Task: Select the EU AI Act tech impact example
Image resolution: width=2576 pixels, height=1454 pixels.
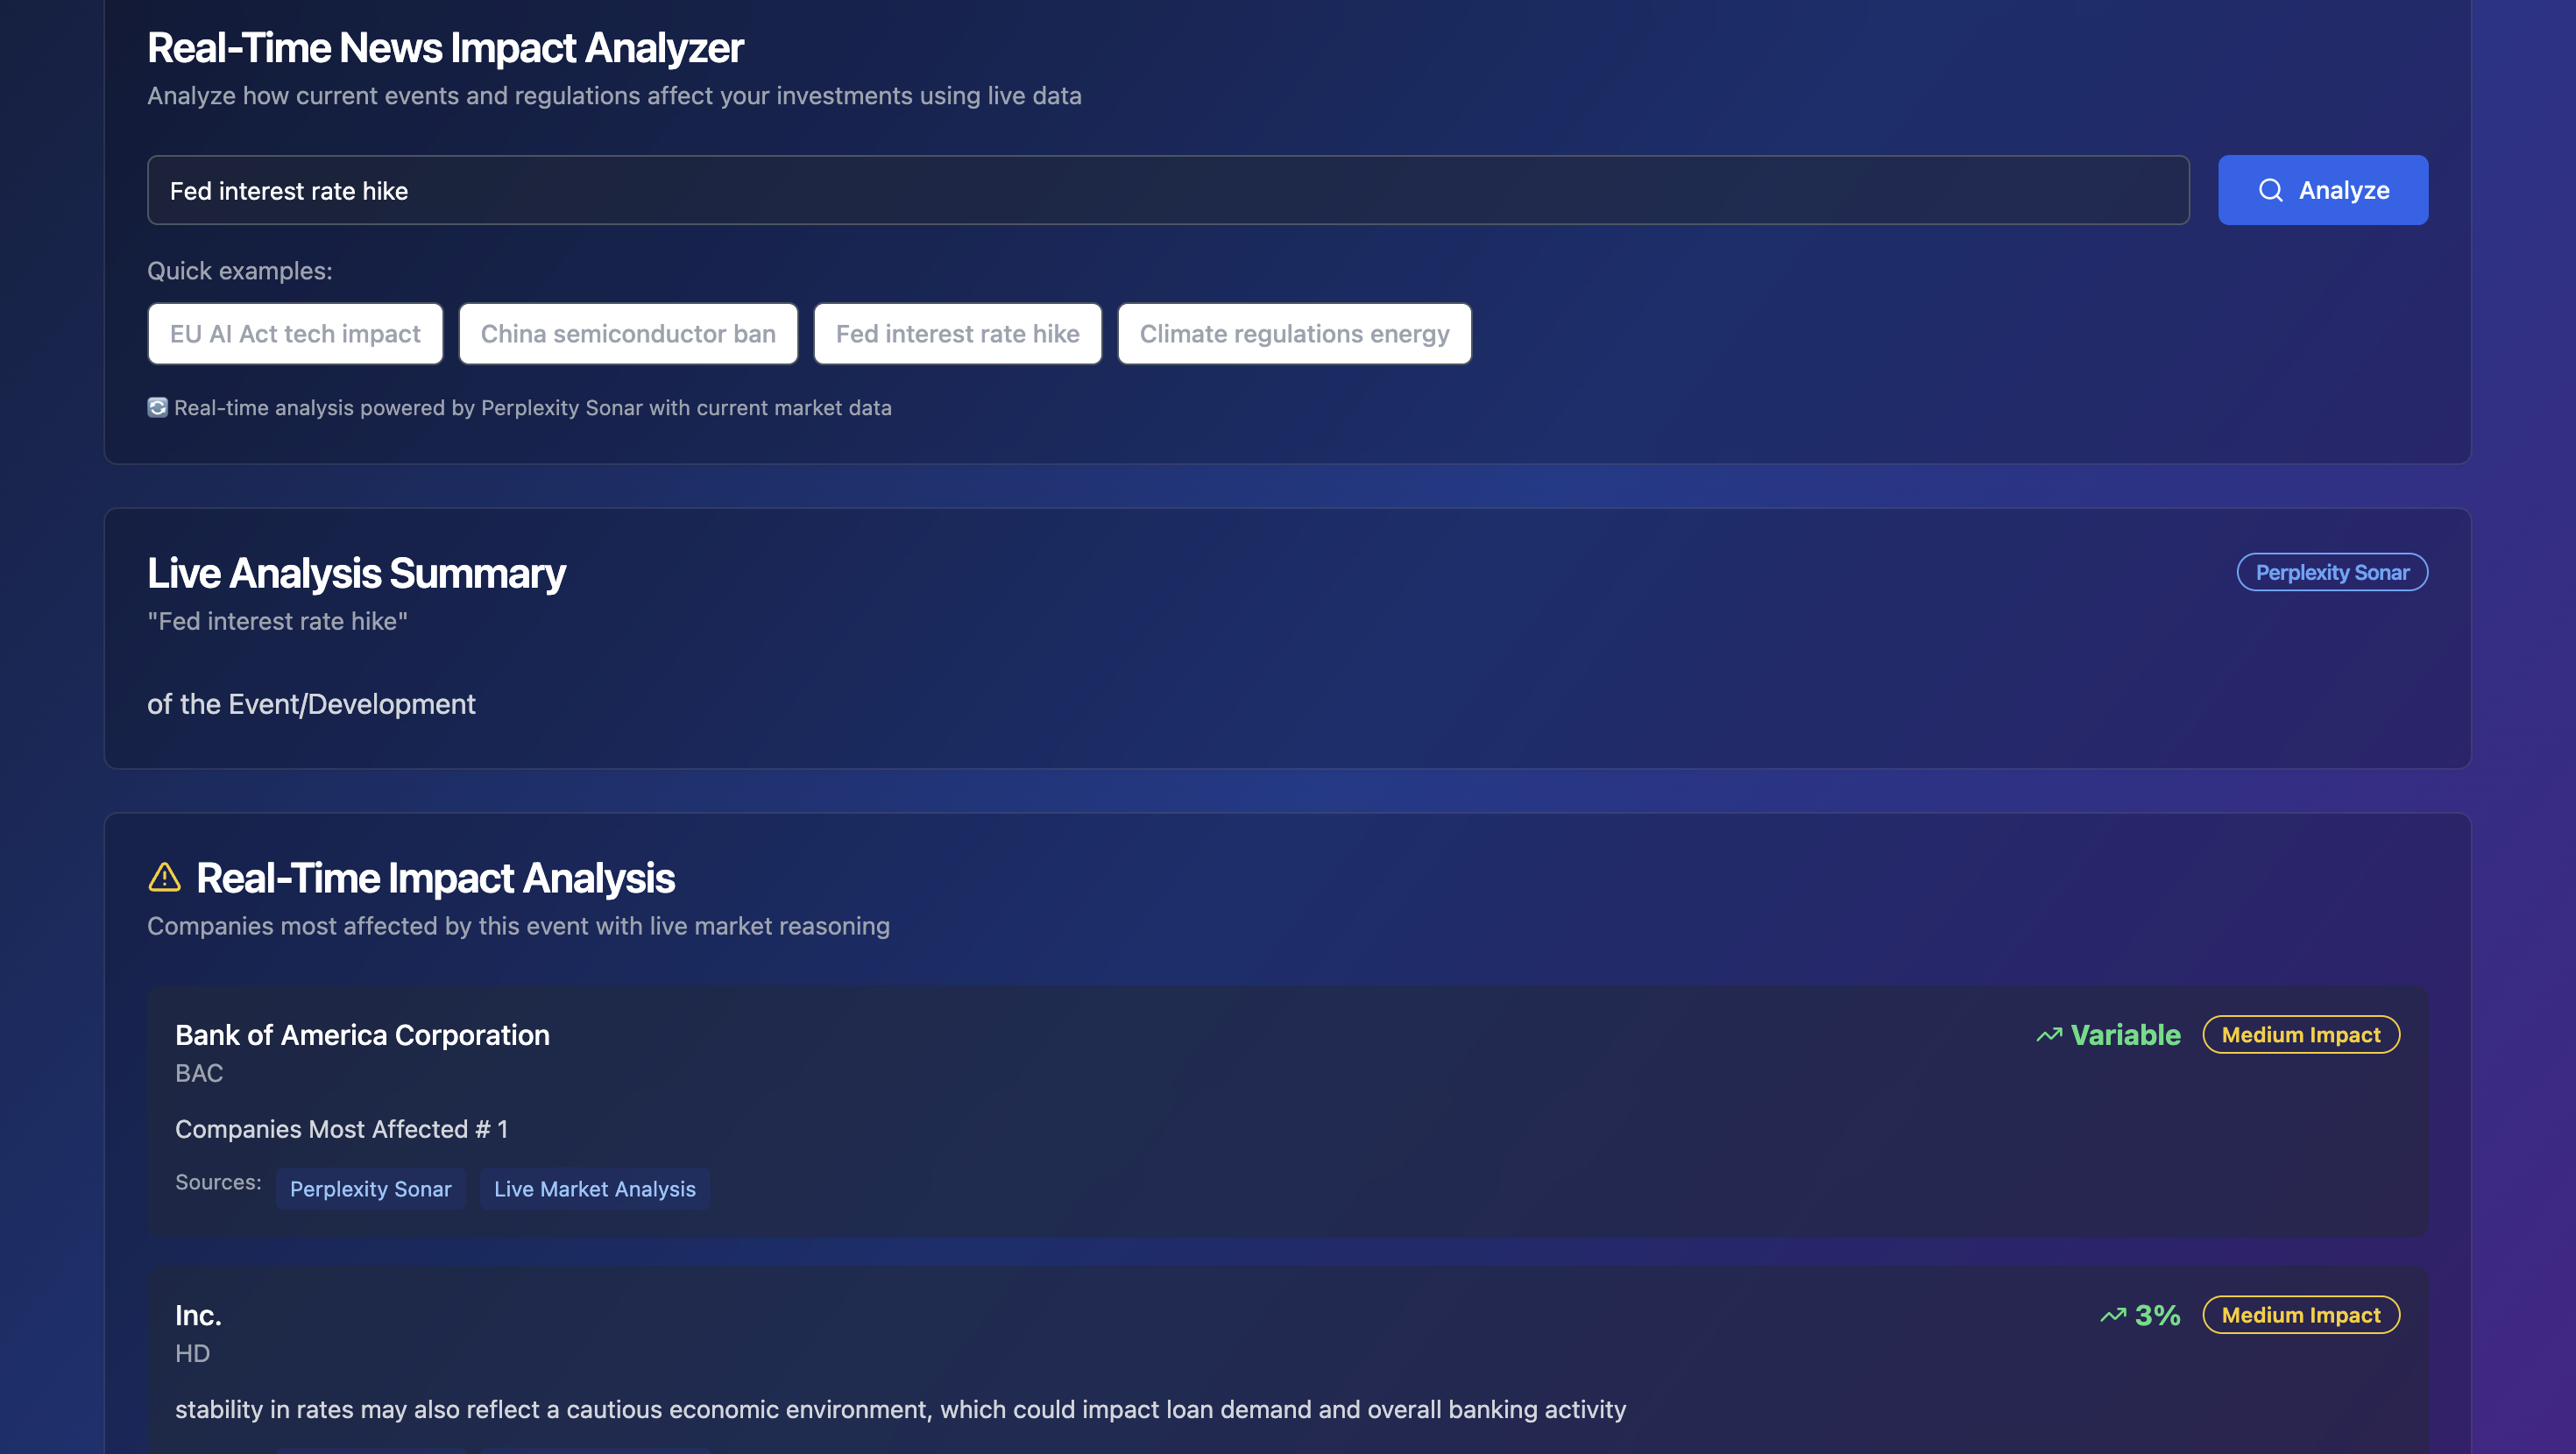Action: 295,334
